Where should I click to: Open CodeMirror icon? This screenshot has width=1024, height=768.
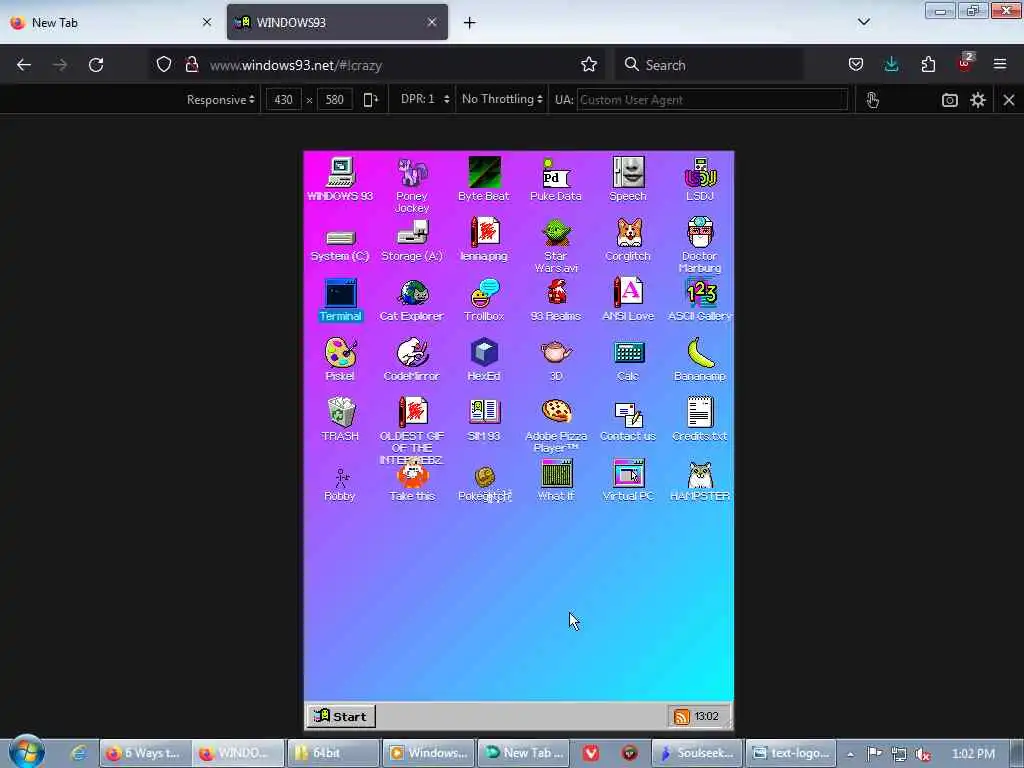tap(412, 353)
